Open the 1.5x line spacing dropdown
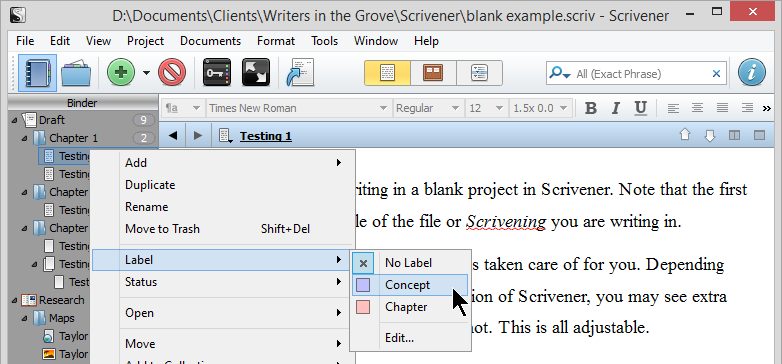This screenshot has width=782, height=364. click(x=540, y=108)
